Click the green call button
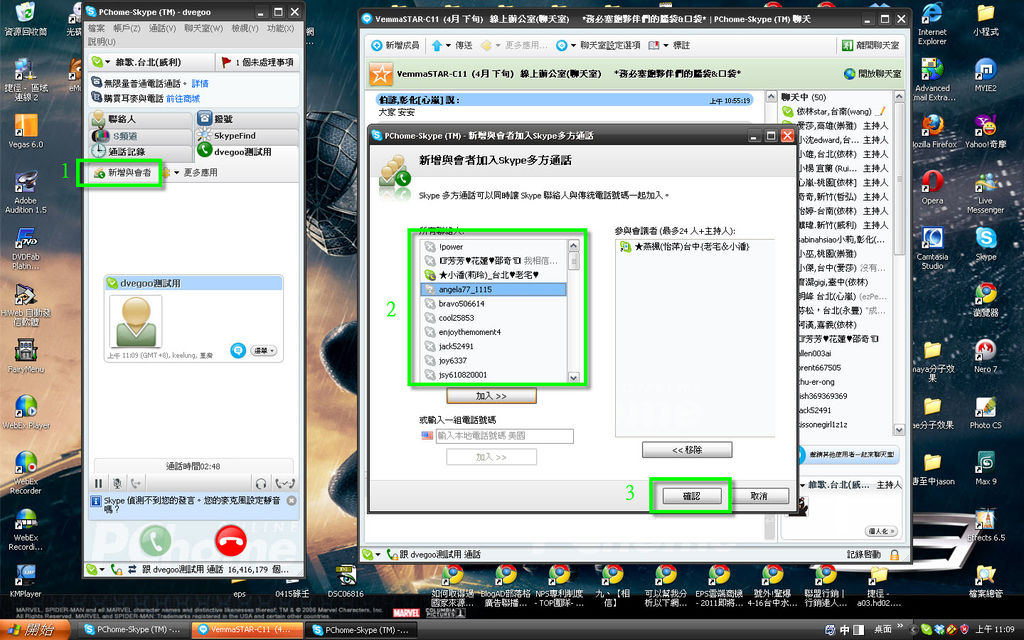Viewport: 1024px width, 640px height. point(155,541)
